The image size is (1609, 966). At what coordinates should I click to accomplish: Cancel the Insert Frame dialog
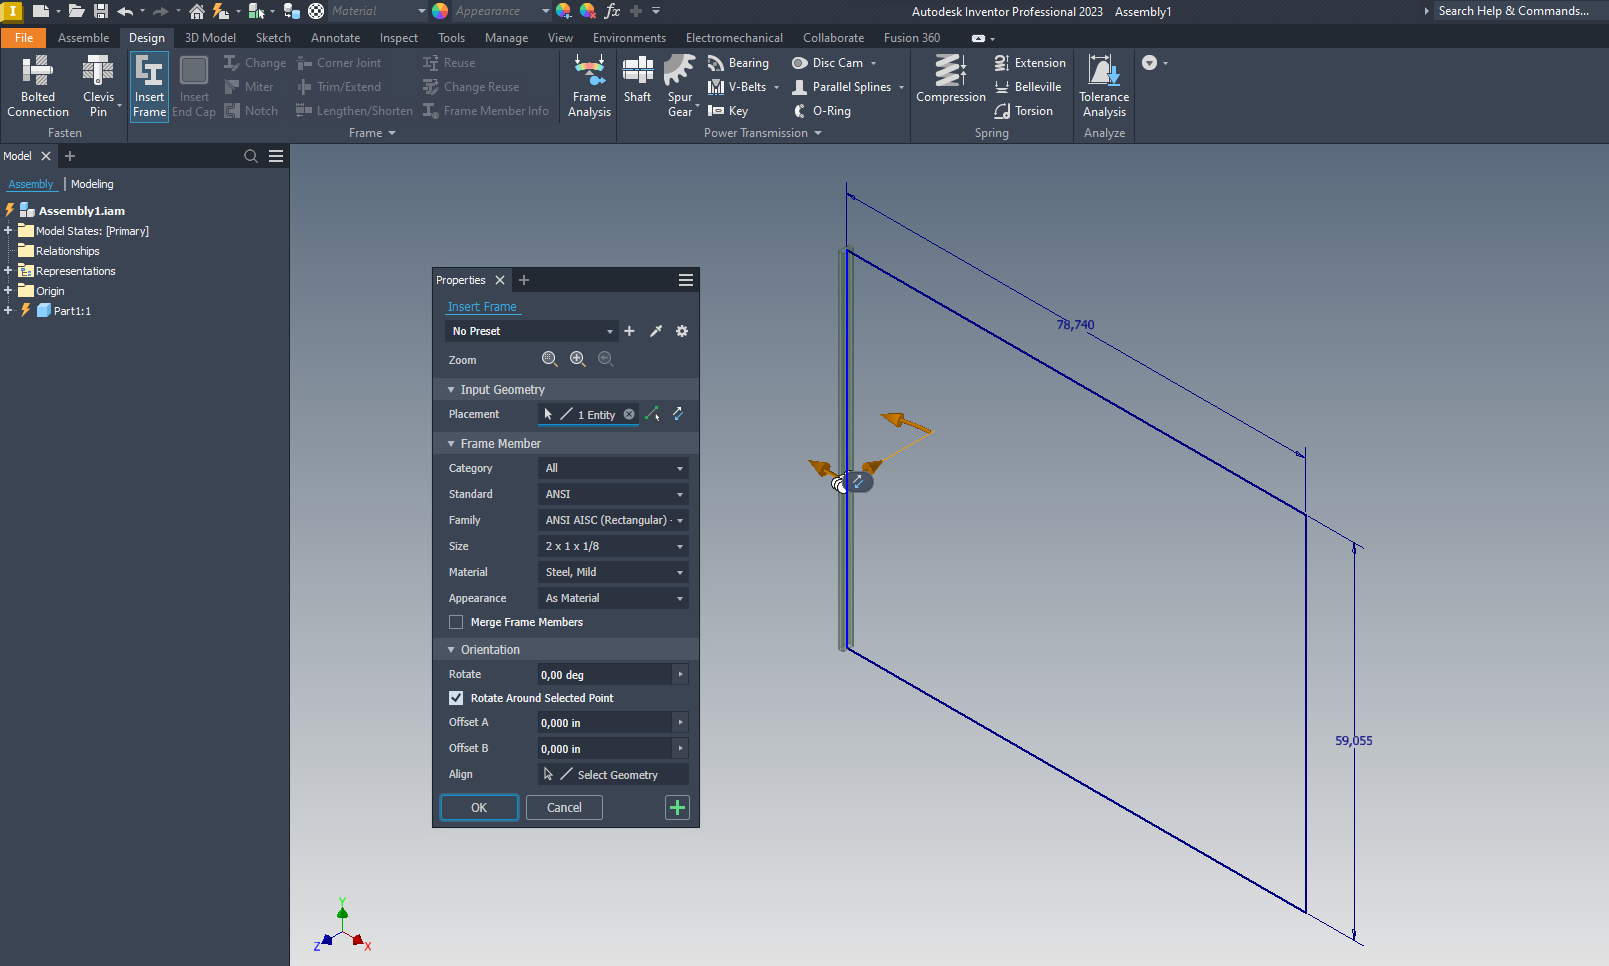(563, 807)
